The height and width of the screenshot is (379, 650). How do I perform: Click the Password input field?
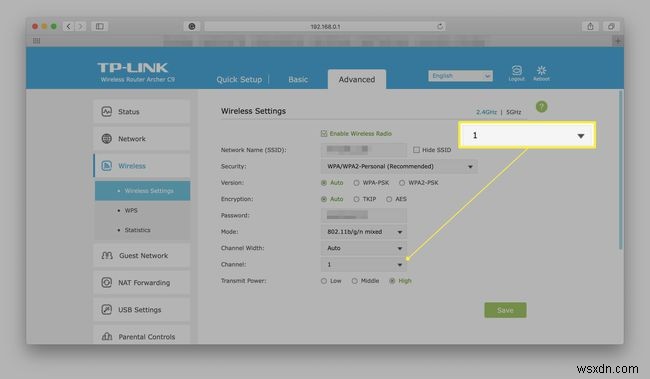pyautogui.click(x=364, y=215)
